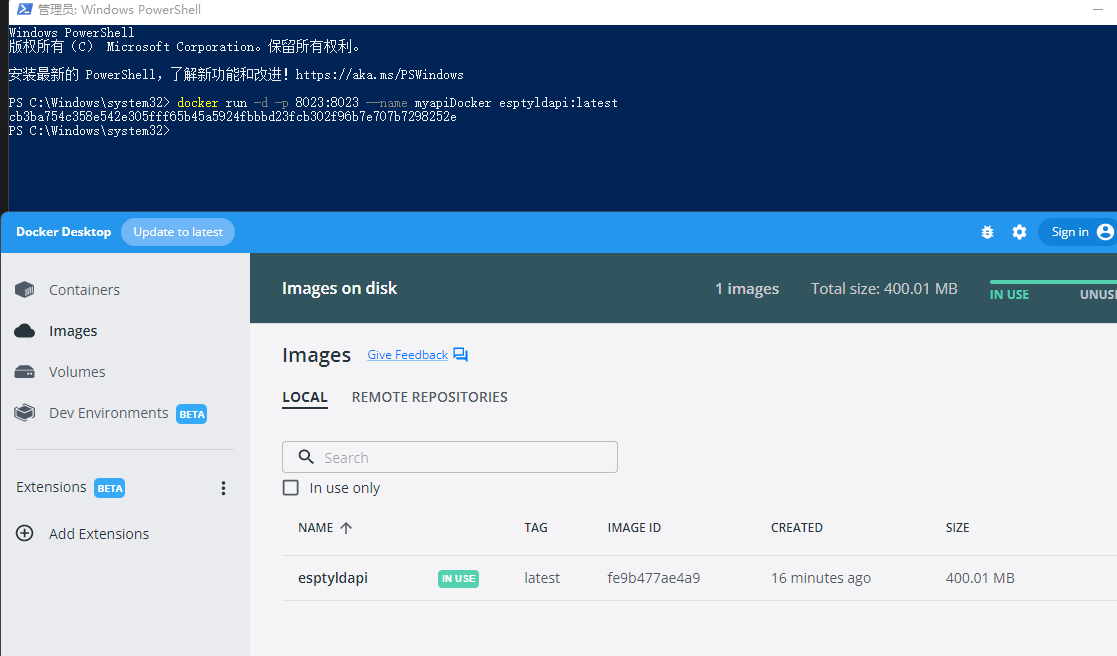Open Docker Desktop settings gear
This screenshot has width=1117, height=656.
(x=1019, y=232)
